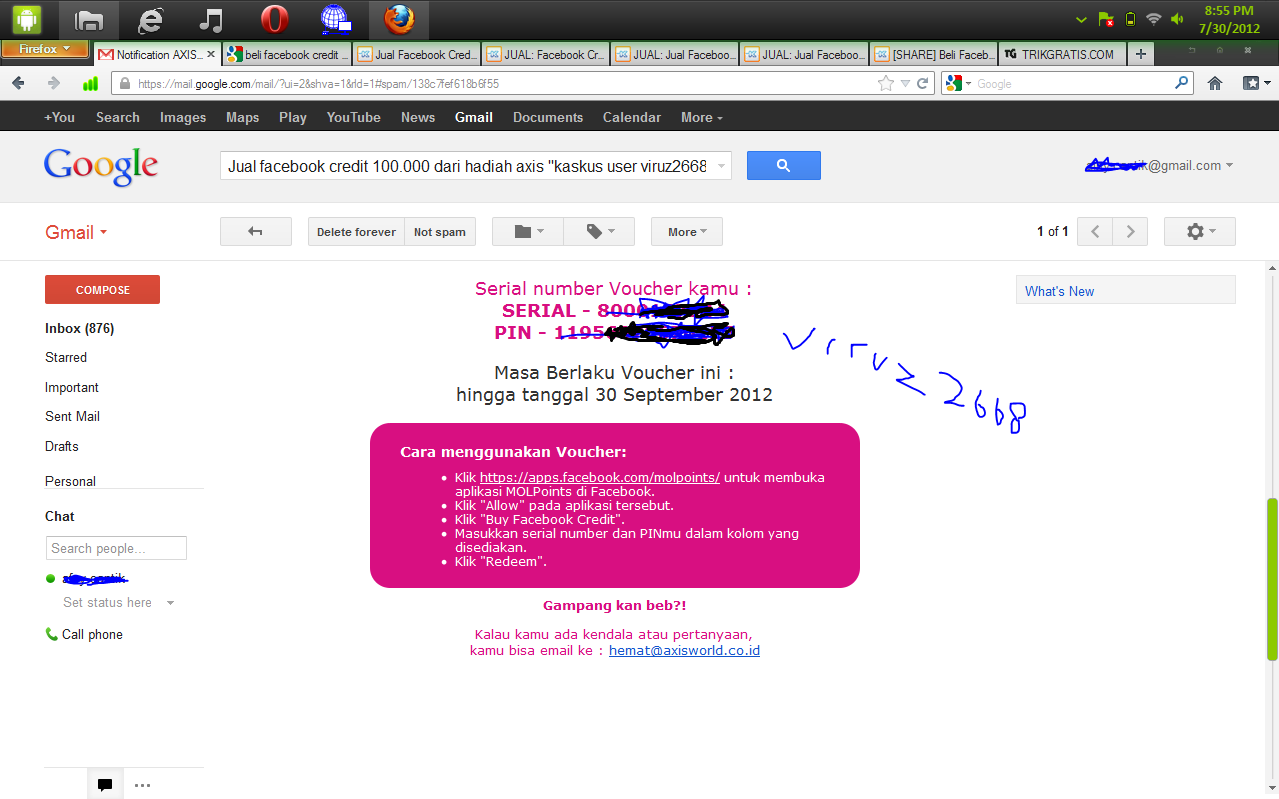1279x799 pixels.
Task: Click the magnifier in Firefox search box
Action: (x=1182, y=84)
